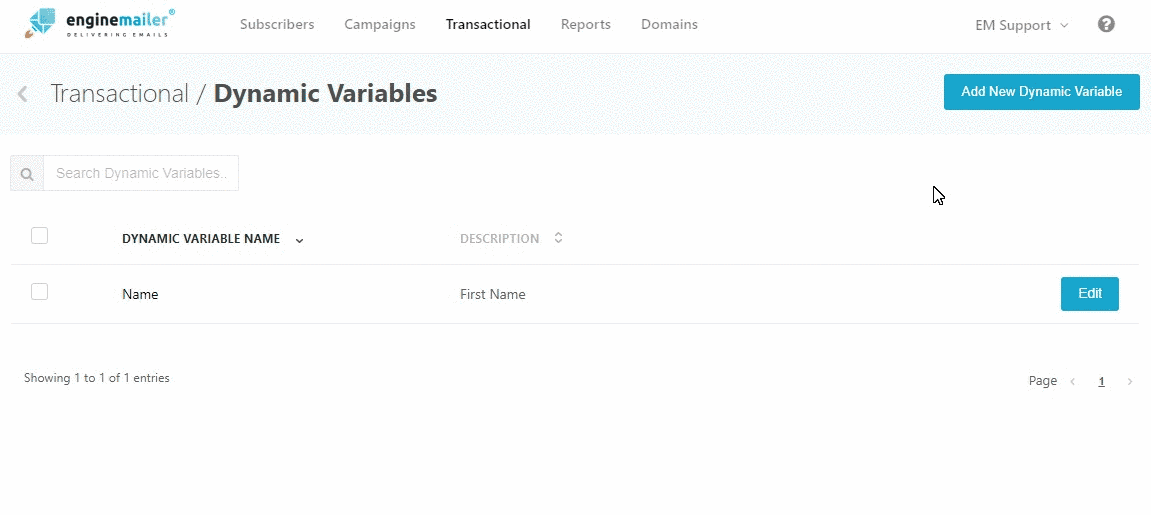
Task: Click Add New Dynamic Variable button
Action: 1041,91
